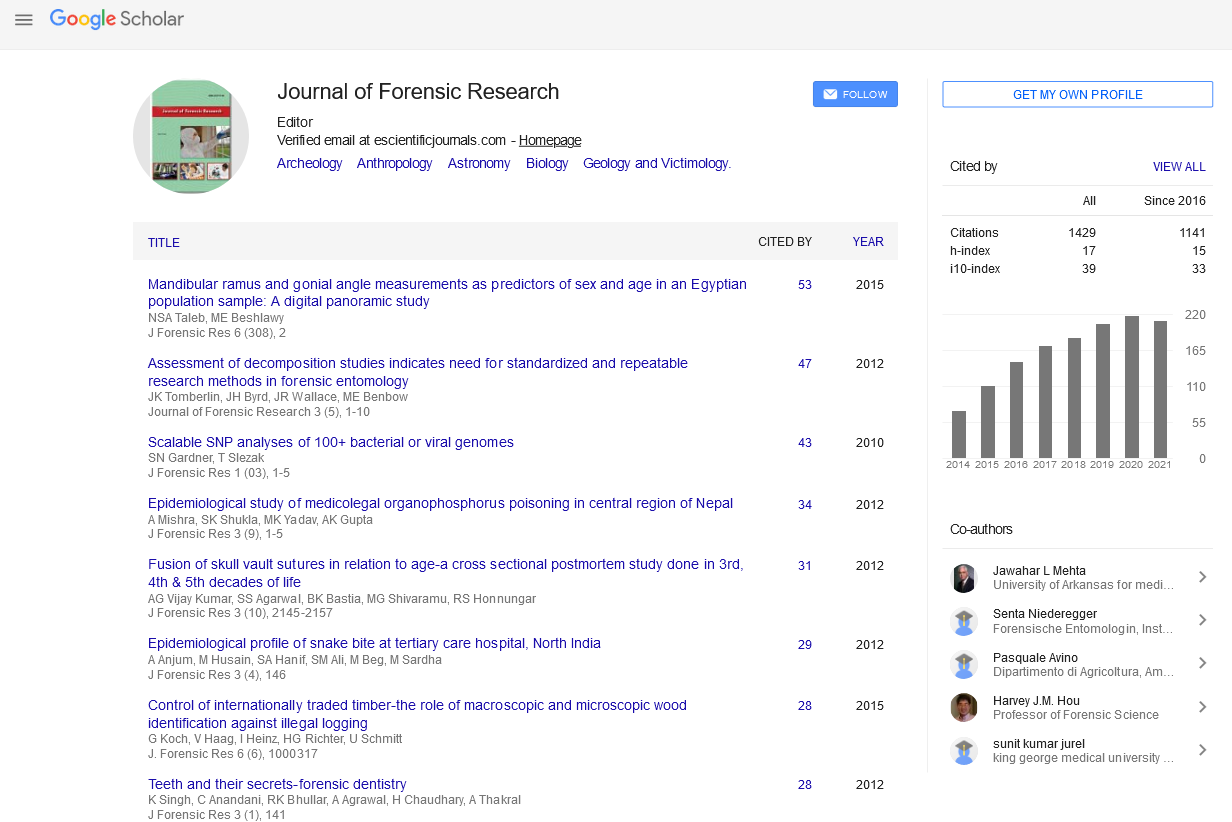1232x822 pixels.
Task: Sort publications by Year column
Action: click(867, 242)
